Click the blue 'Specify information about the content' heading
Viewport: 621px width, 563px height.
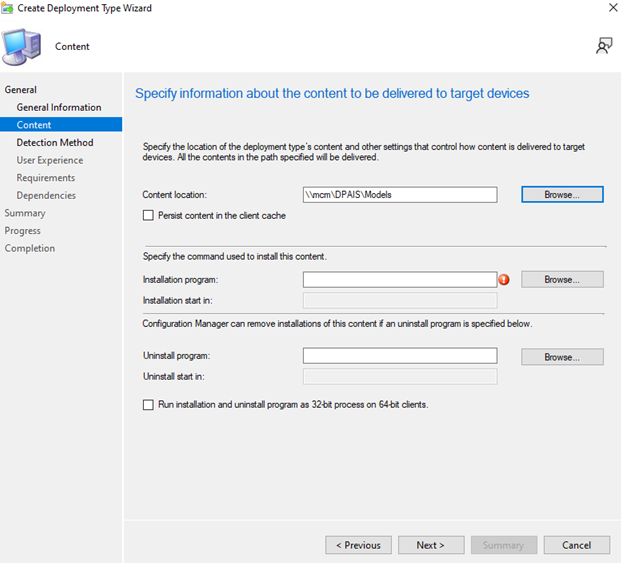click(332, 93)
